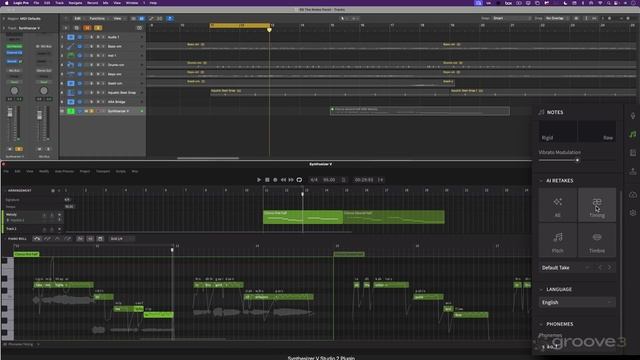This screenshot has height=360, width=640.
Task: Select the first piano roll tool icon
Action: tap(37, 238)
